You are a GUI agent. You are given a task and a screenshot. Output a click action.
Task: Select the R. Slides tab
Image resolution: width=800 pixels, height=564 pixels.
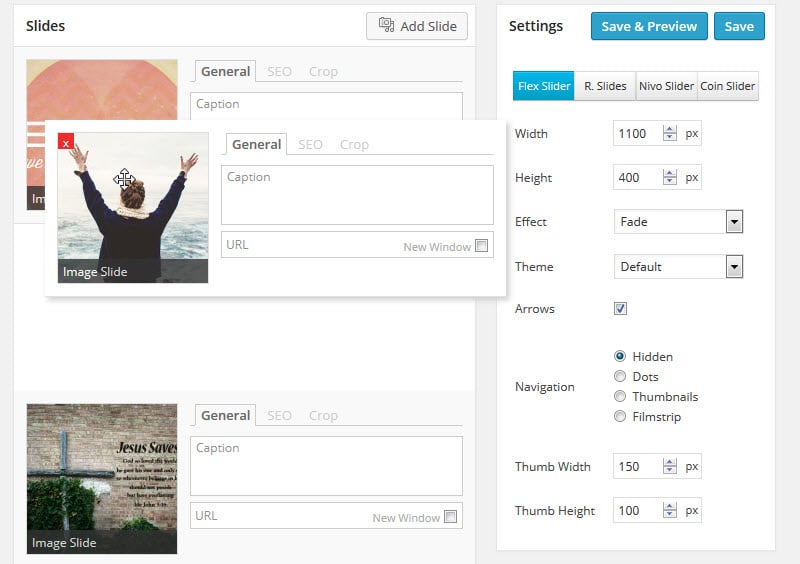(x=605, y=86)
